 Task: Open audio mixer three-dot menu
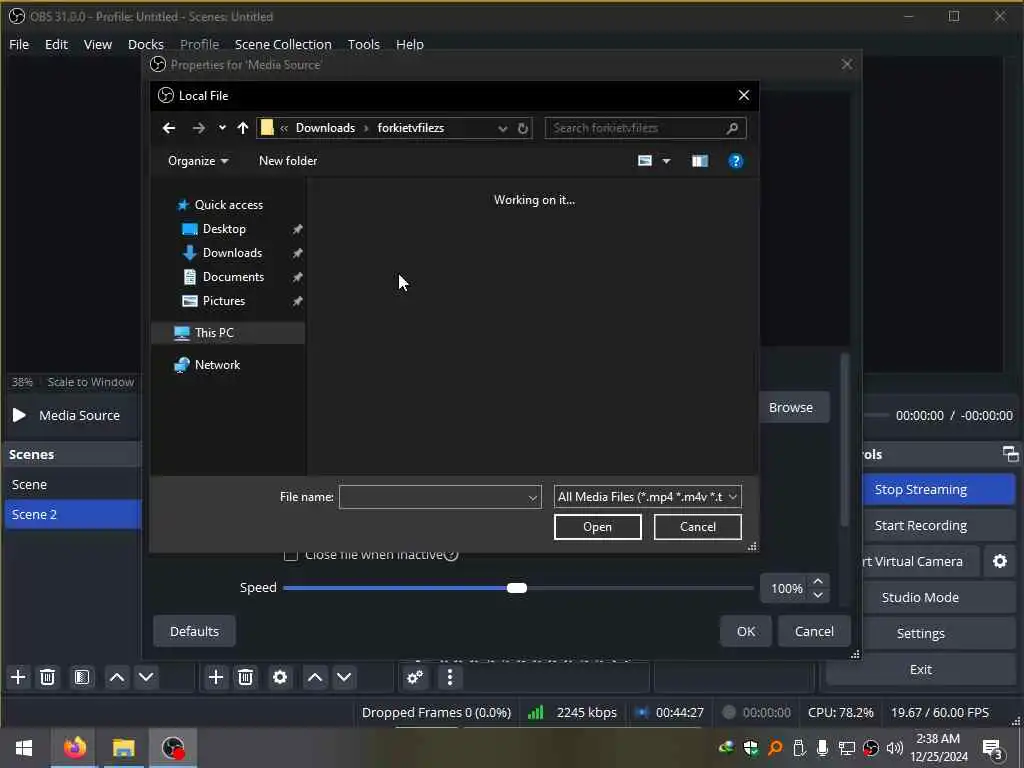point(450,677)
